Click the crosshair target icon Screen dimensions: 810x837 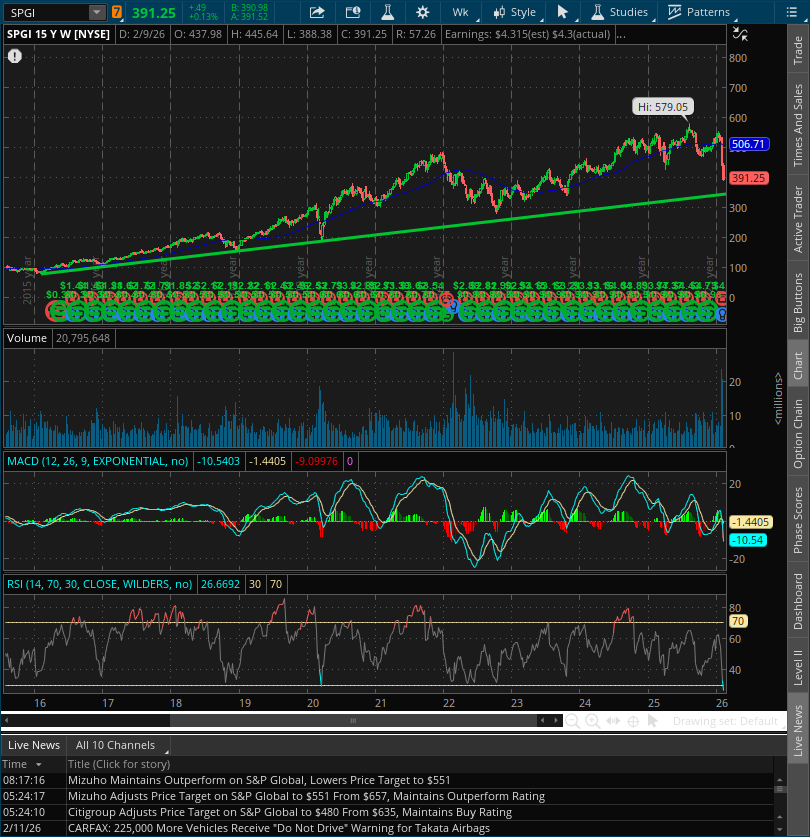click(633, 722)
